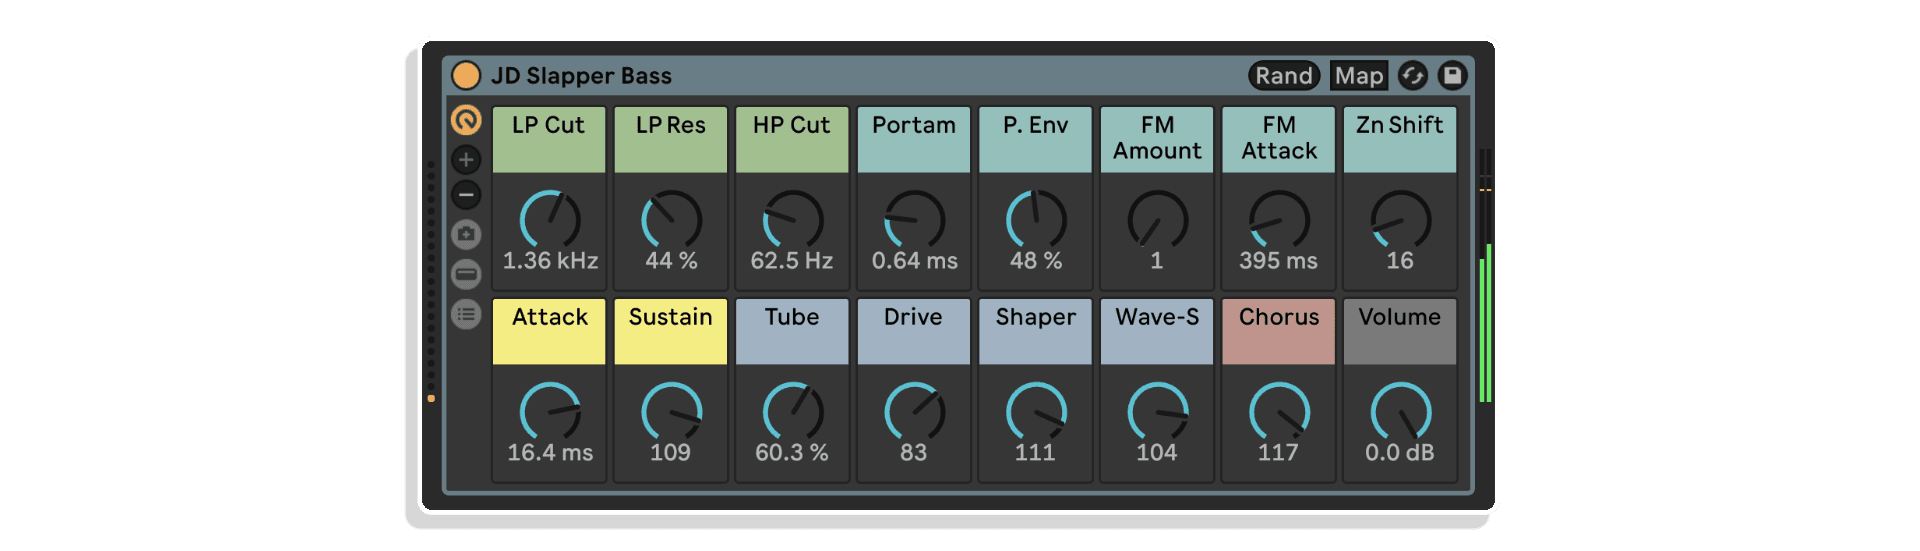Click the save preset disk icon
The width and height of the screenshot is (1920, 551).
click(1452, 76)
